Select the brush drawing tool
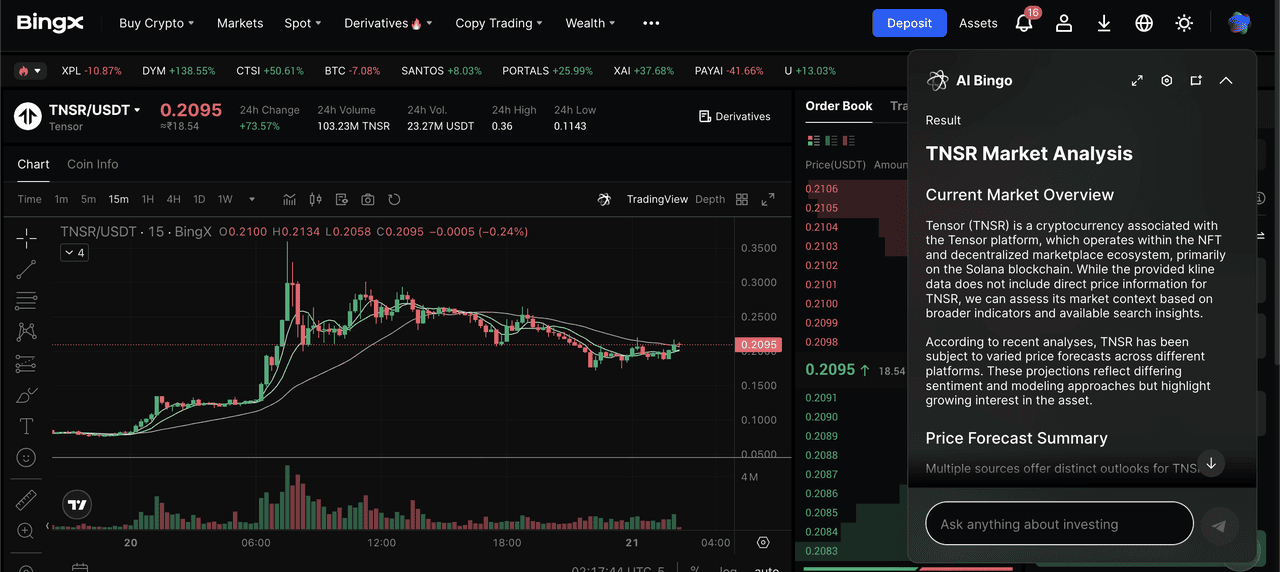The image size is (1280, 572). click(27, 395)
